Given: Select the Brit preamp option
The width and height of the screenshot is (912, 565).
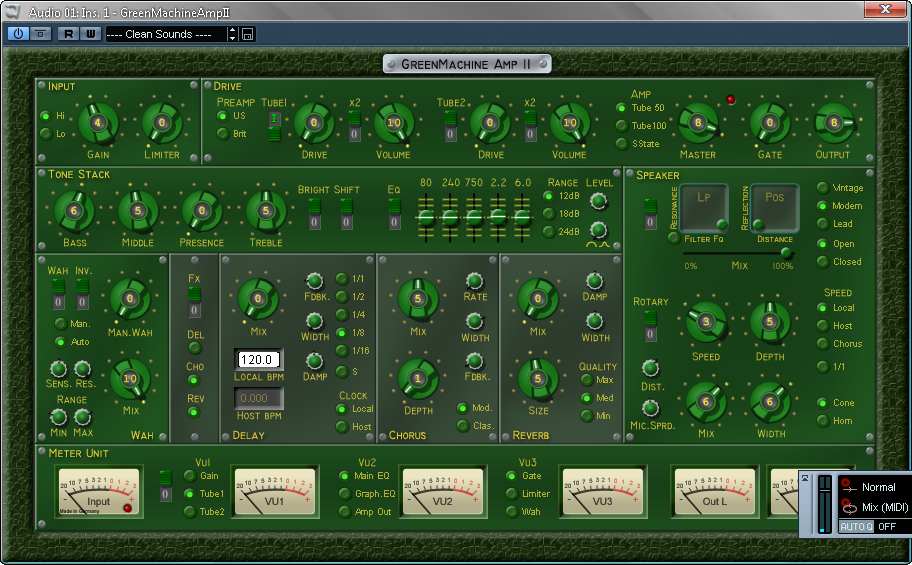Looking at the screenshot, I should click(223, 133).
